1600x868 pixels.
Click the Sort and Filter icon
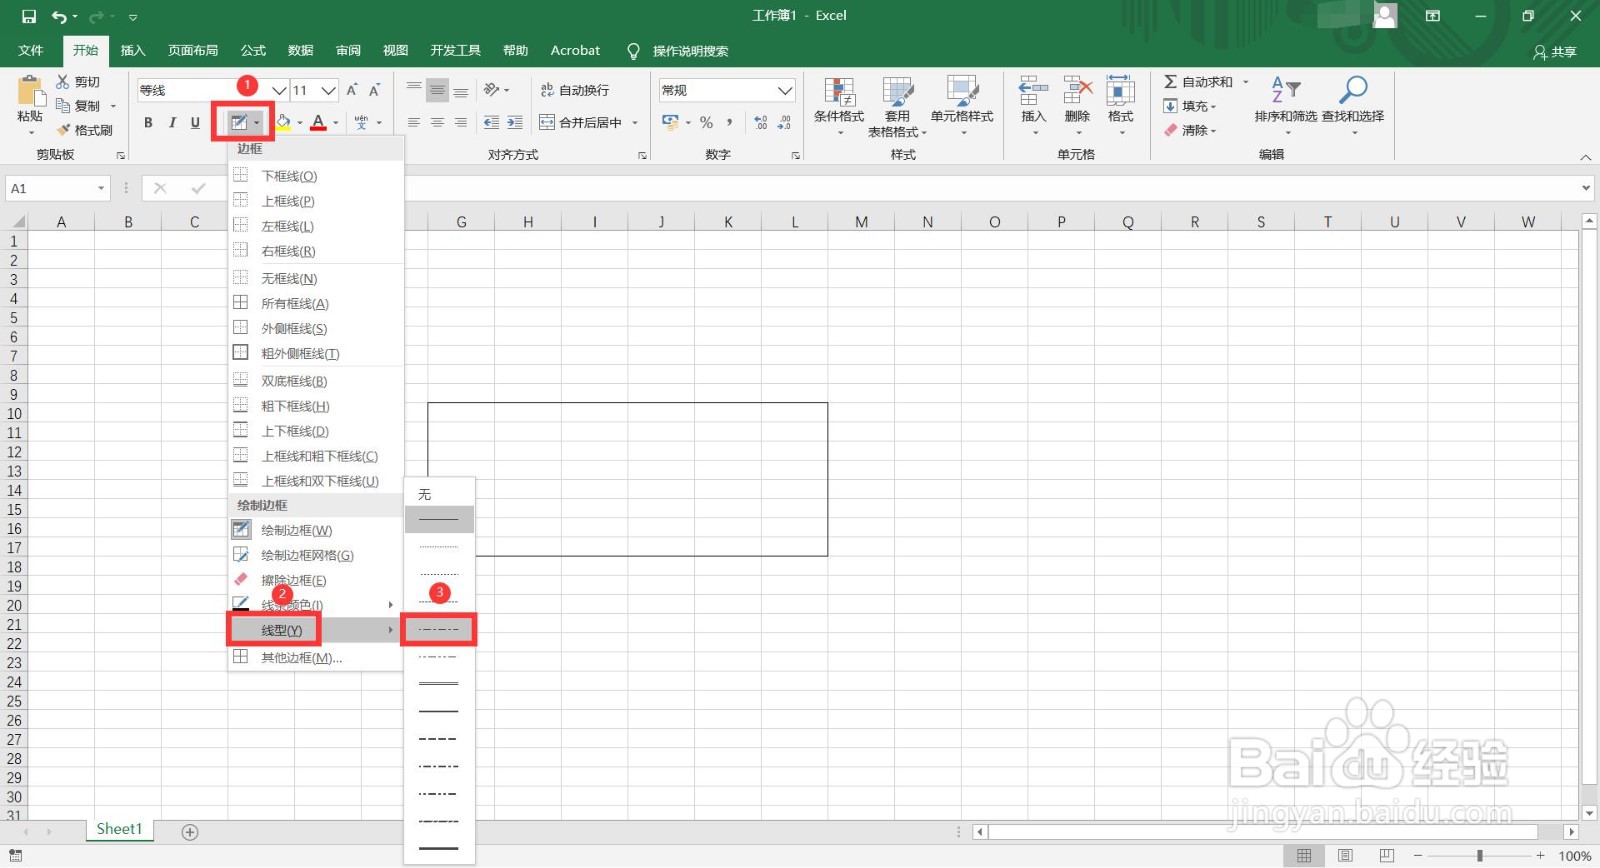(1285, 90)
